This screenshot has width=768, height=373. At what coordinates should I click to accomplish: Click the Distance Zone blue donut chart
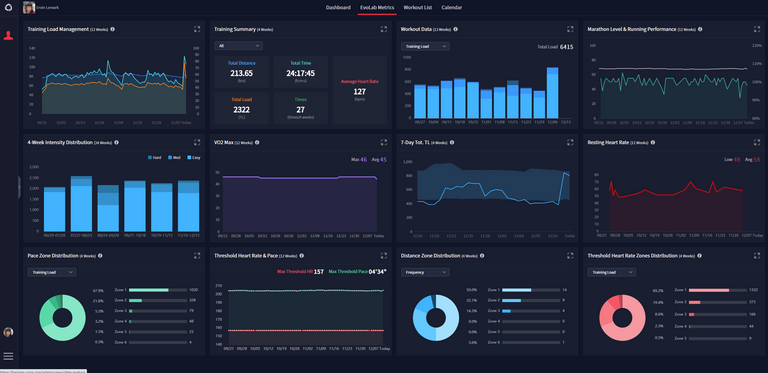[x=436, y=318]
